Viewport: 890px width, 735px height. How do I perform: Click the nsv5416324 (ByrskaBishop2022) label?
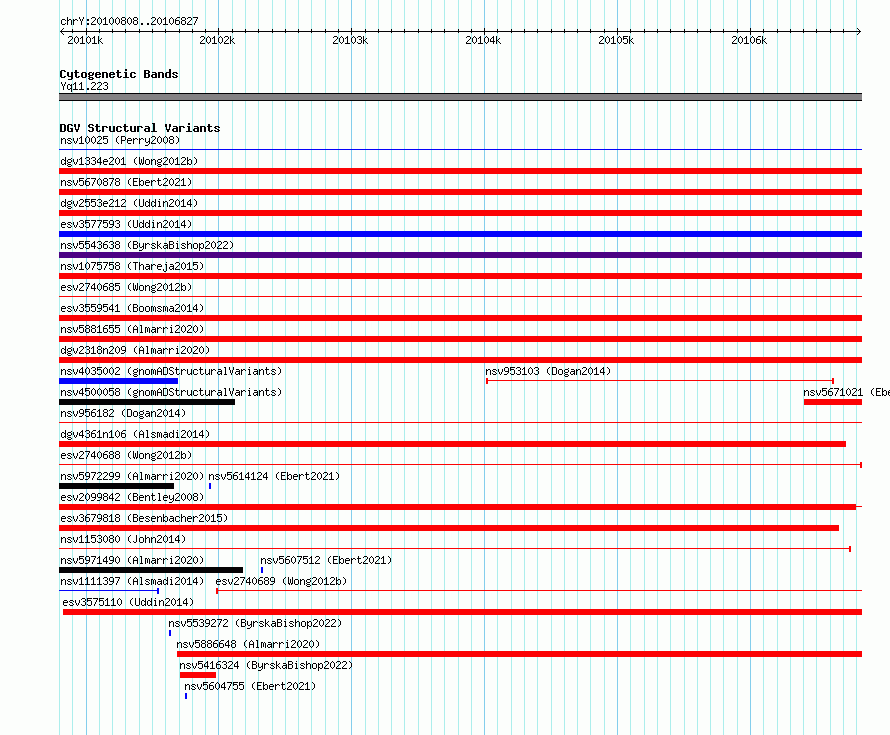pos(266,665)
